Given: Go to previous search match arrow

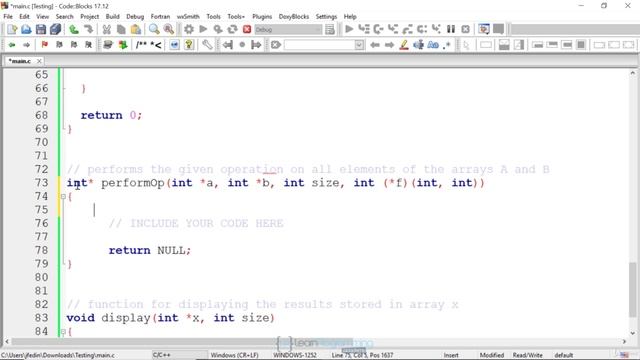Looking at the screenshot, I should pos(375,45).
